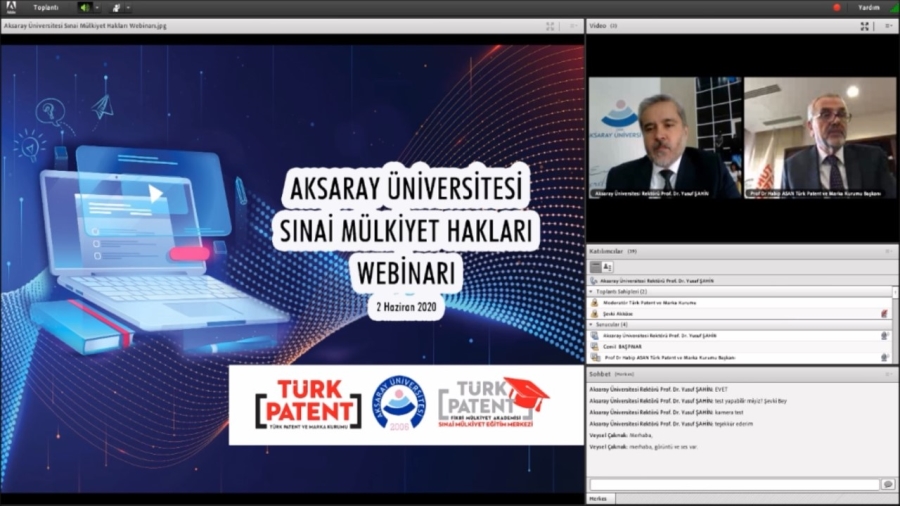900x506 pixels.
Task: Maximize the Share pod to full screen
Action: pos(550,26)
